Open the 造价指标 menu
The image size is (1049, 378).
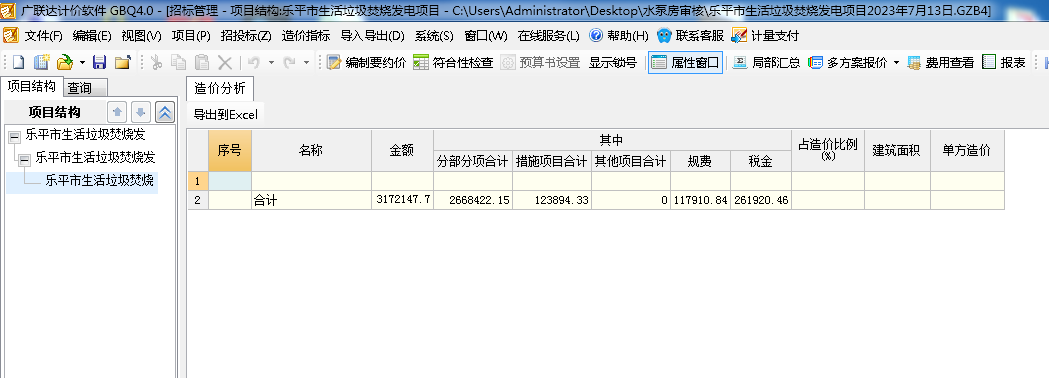pos(306,36)
